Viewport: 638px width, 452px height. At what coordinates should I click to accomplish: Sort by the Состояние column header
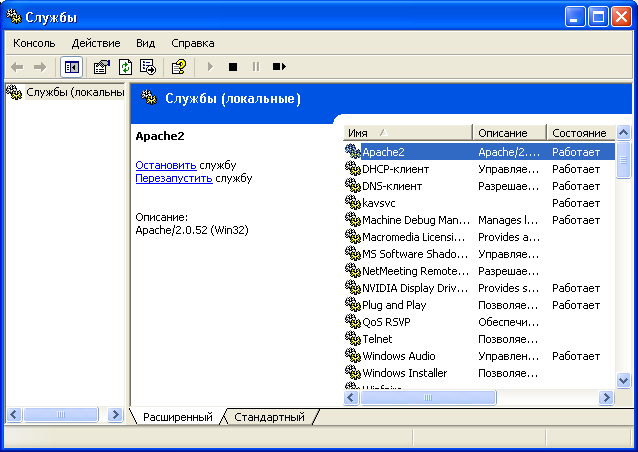580,133
